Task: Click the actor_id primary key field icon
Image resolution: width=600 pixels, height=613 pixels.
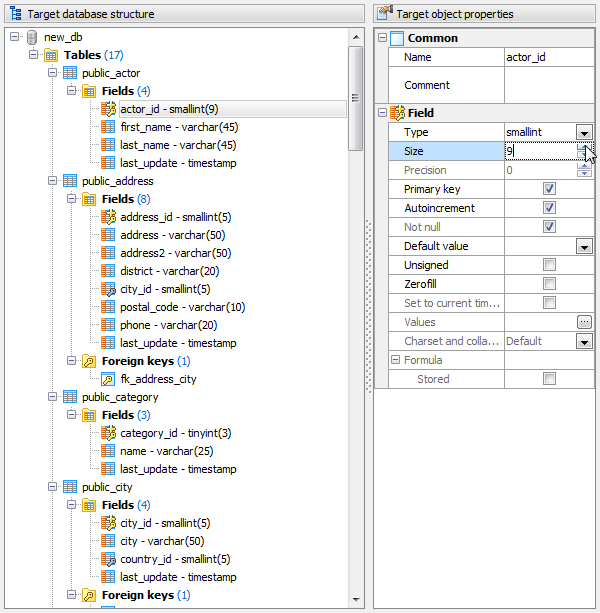Action: [108, 109]
